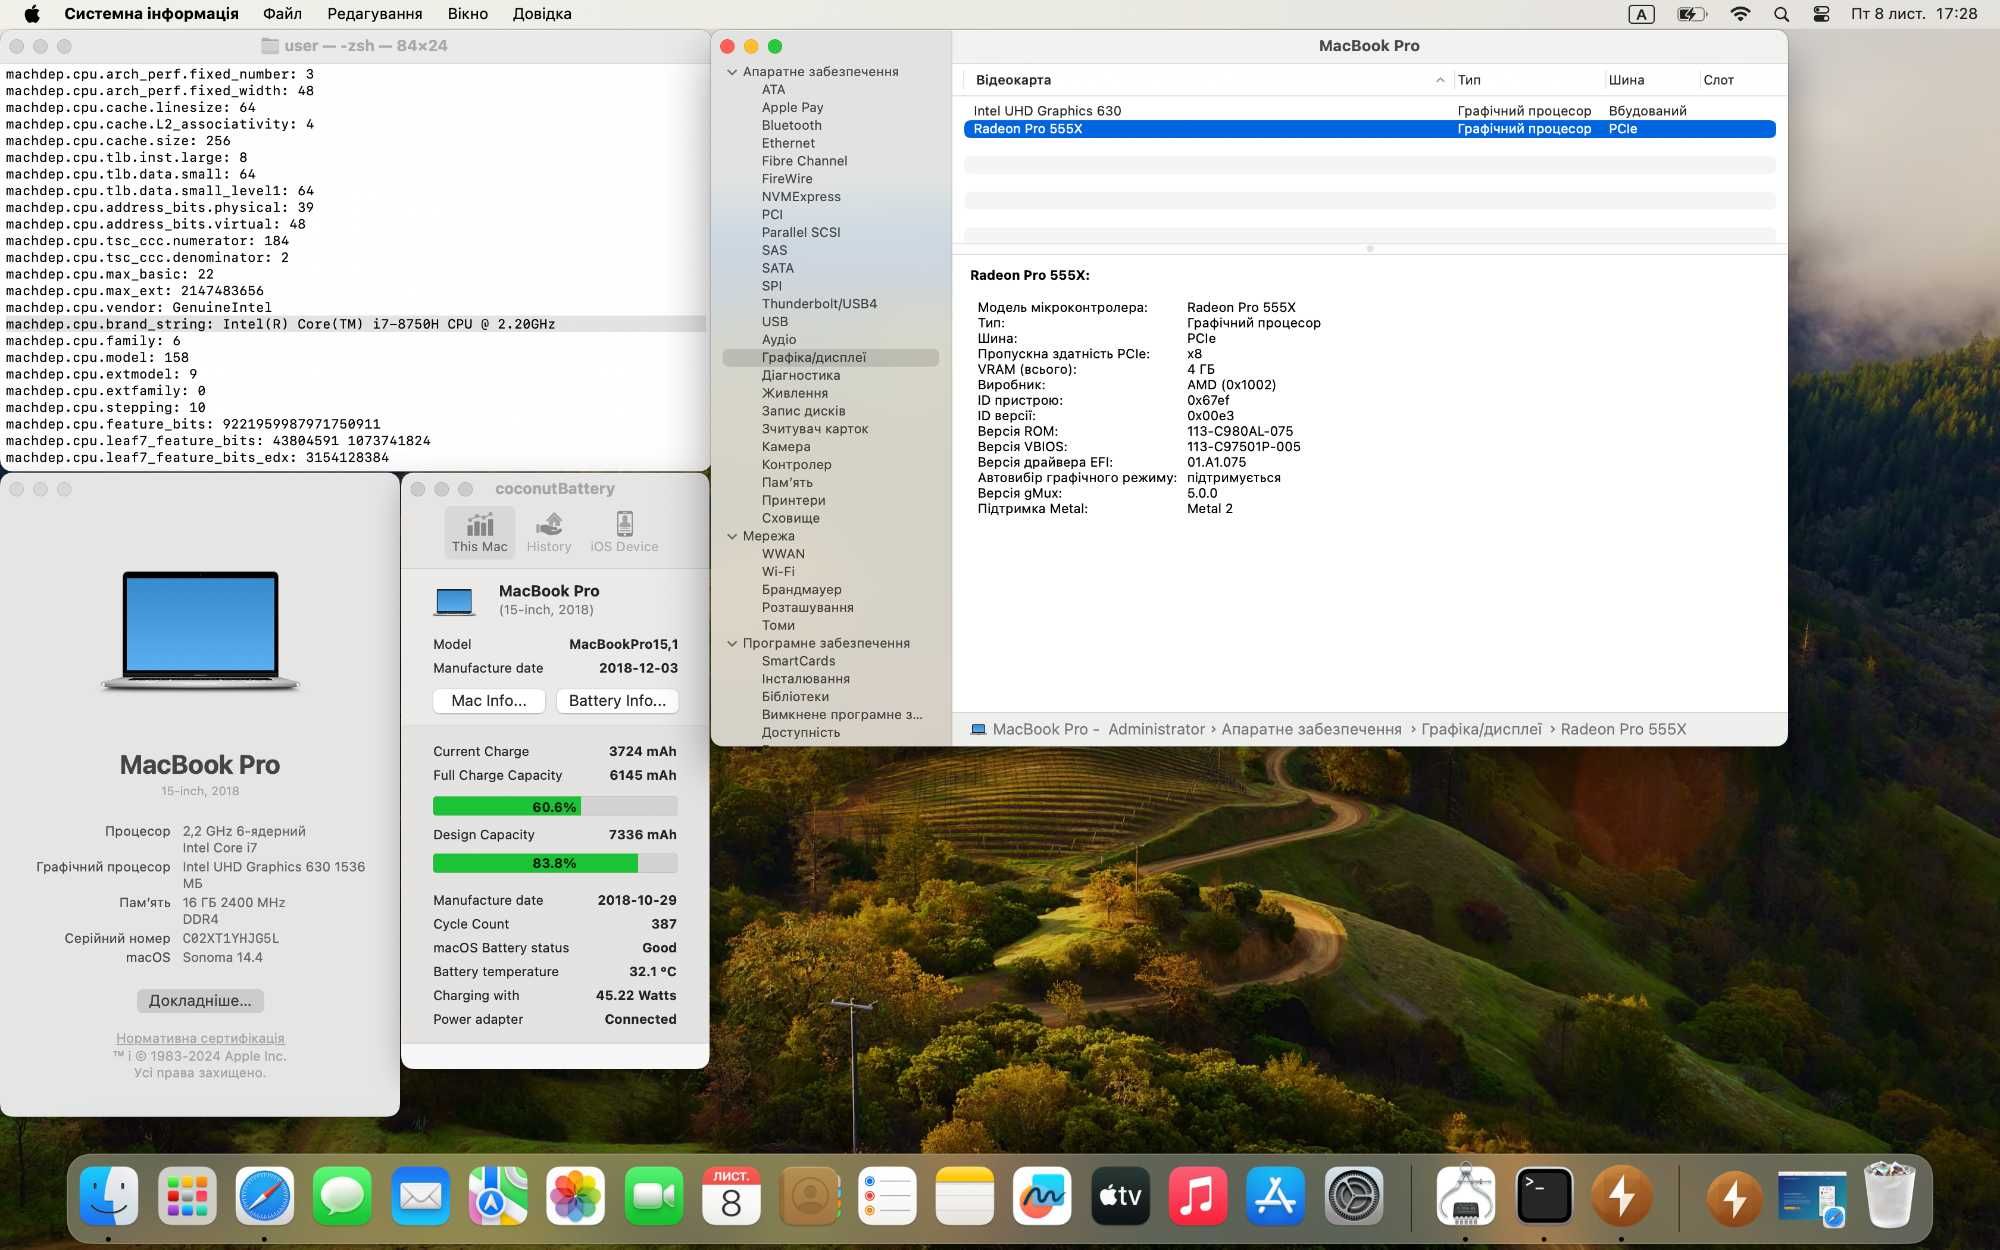The width and height of the screenshot is (2000, 1250).
Task: Open Messages app in the Dock
Action: (x=342, y=1195)
